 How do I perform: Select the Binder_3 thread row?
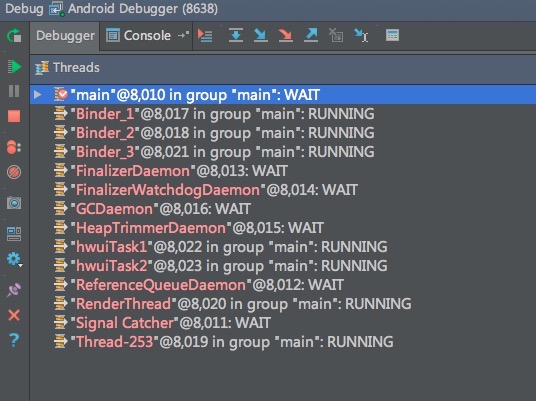[283, 152]
